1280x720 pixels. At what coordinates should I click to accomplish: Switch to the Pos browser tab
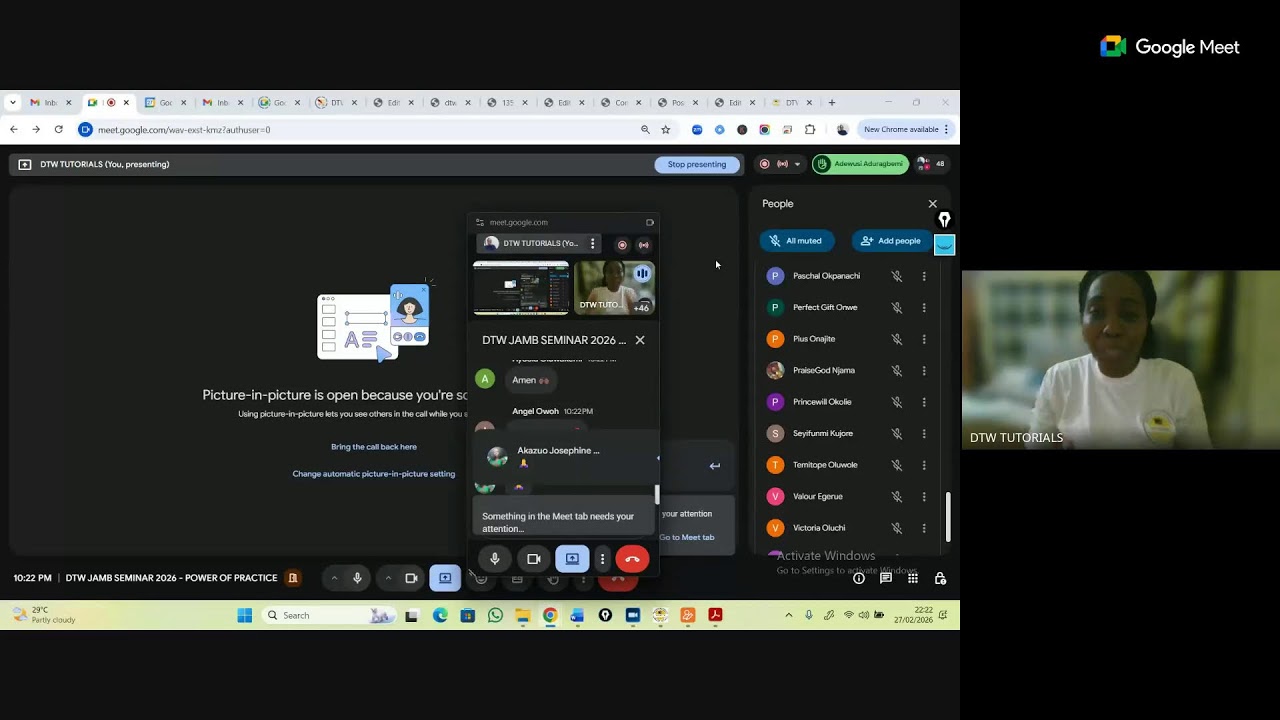point(679,102)
